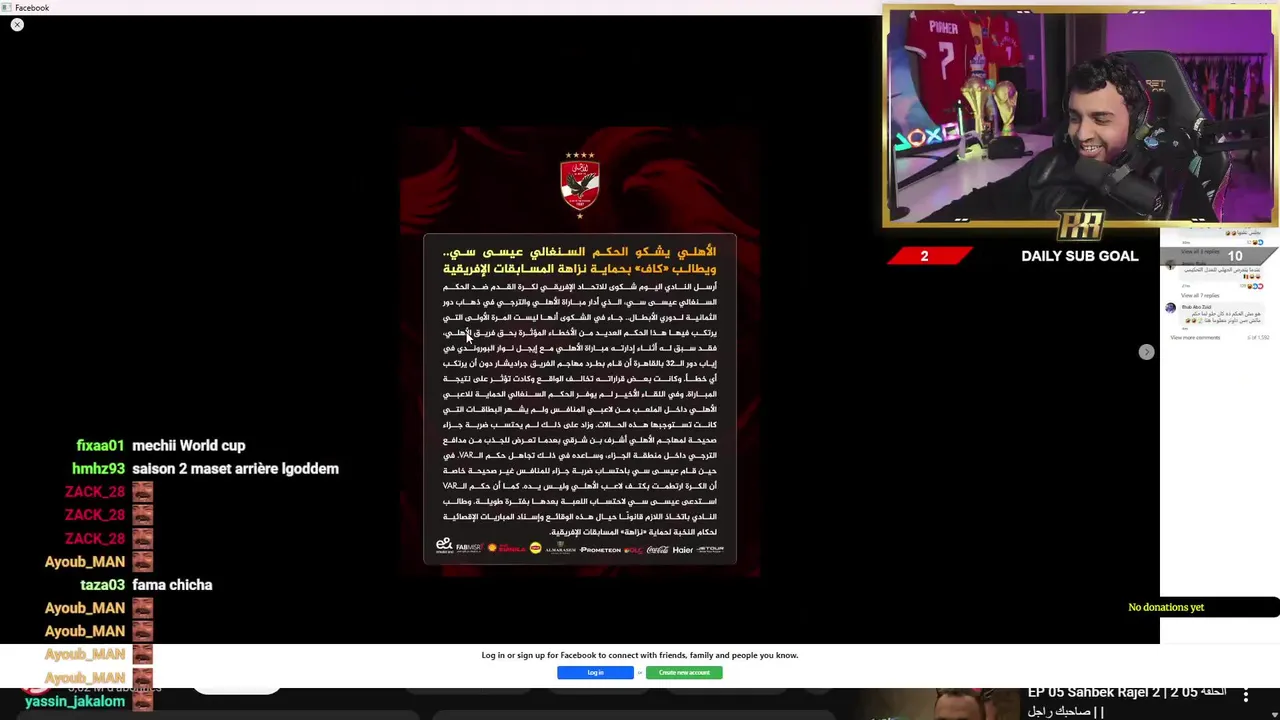Close the Facebook photo viewer
Viewport: 1280px width, 720px height.
pos(17,24)
